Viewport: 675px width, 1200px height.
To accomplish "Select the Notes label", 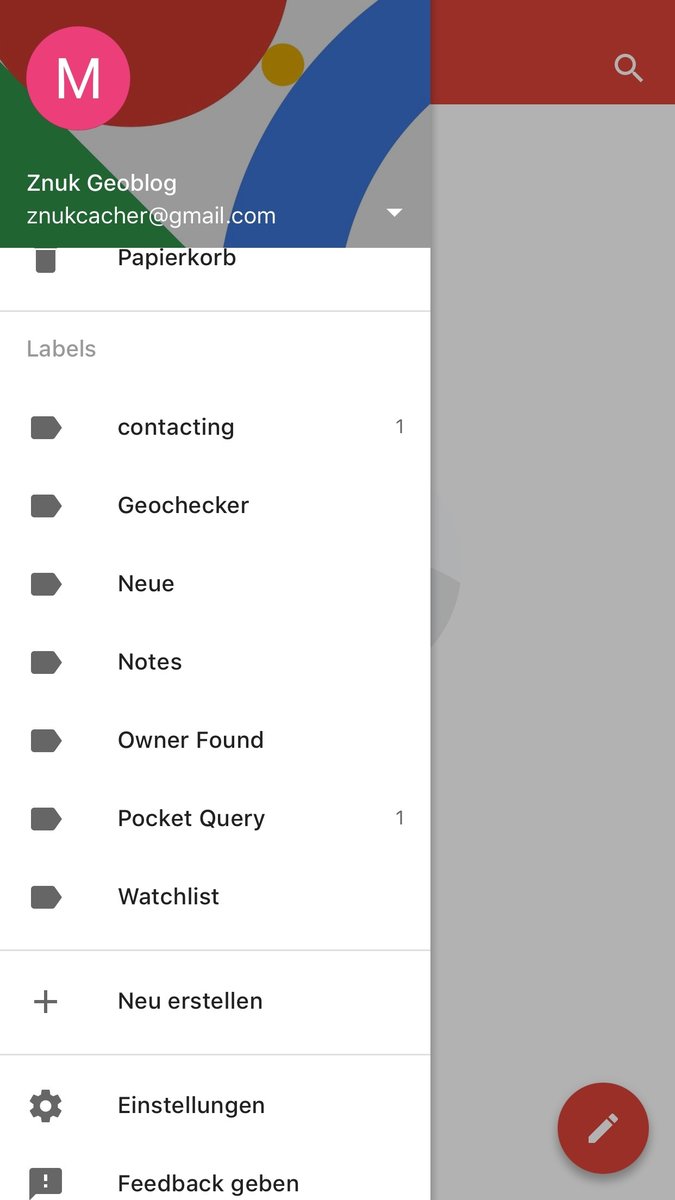I will [x=215, y=662].
